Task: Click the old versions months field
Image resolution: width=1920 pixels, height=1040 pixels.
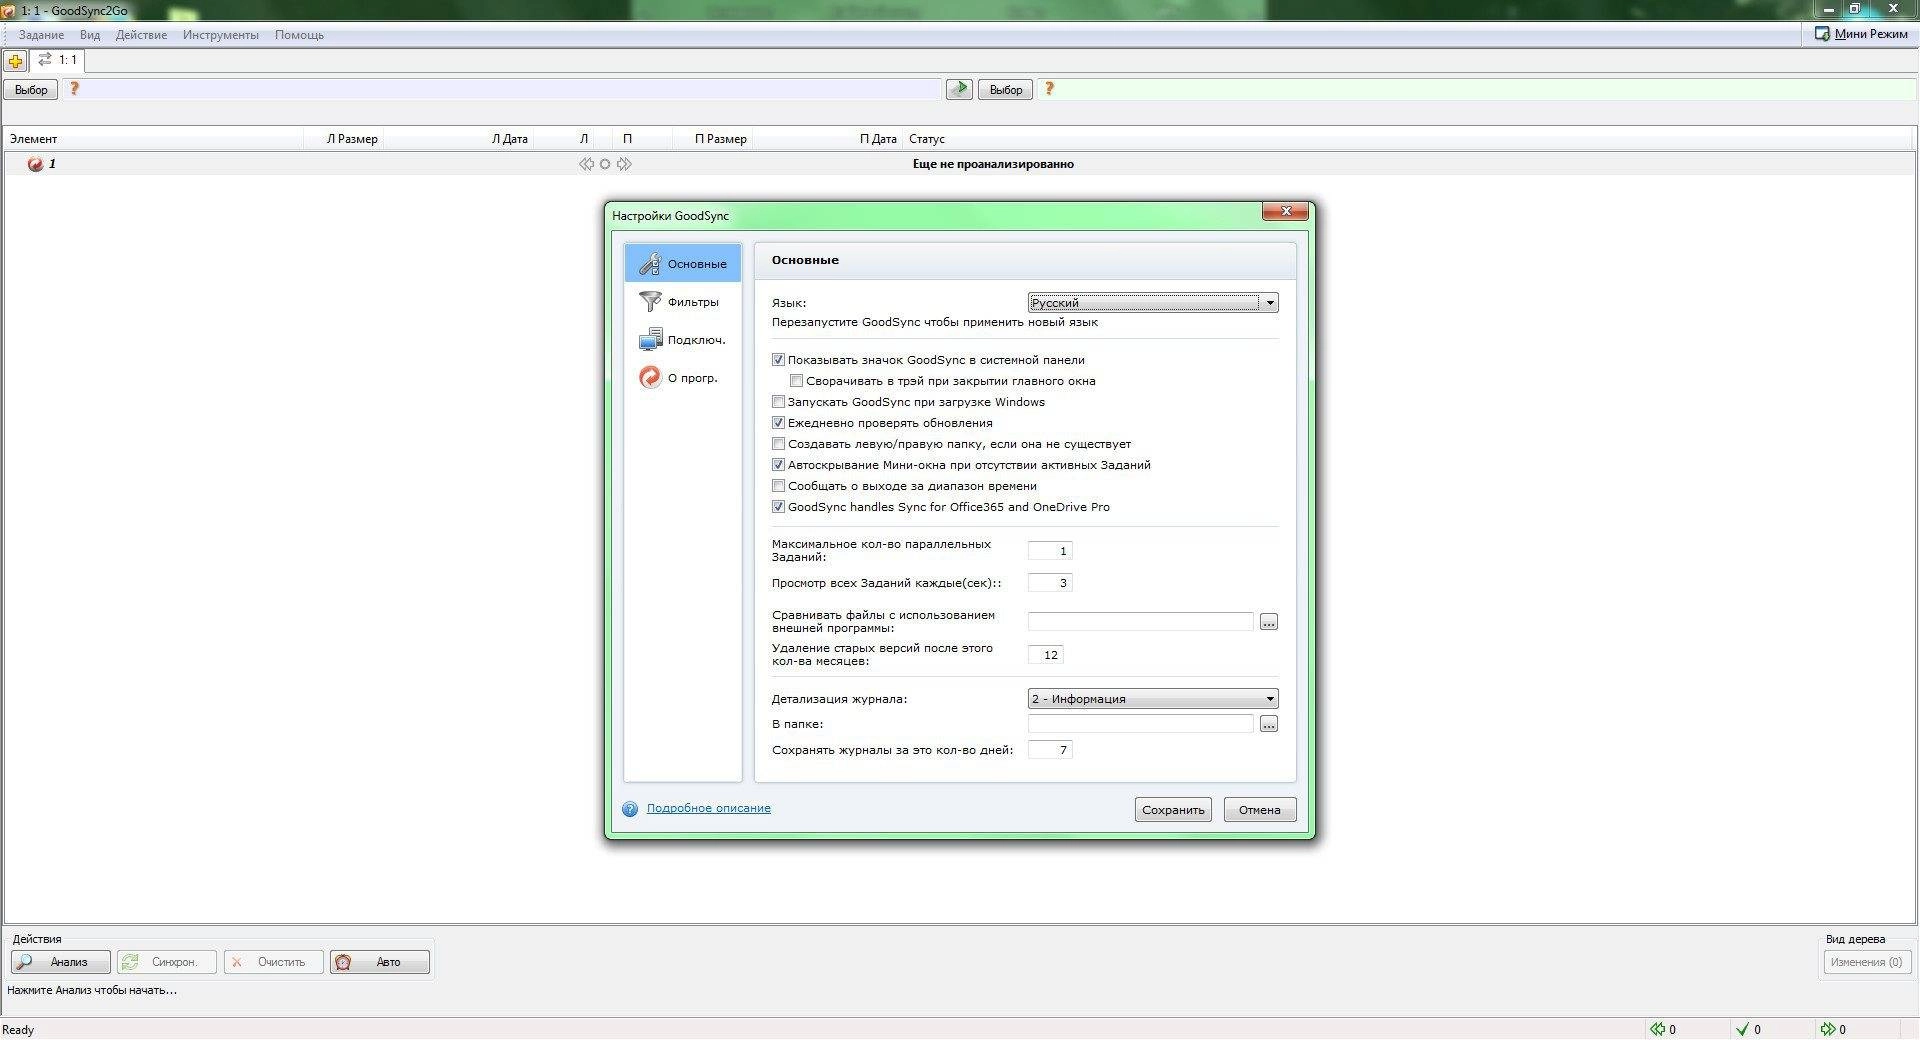Action: point(1046,655)
